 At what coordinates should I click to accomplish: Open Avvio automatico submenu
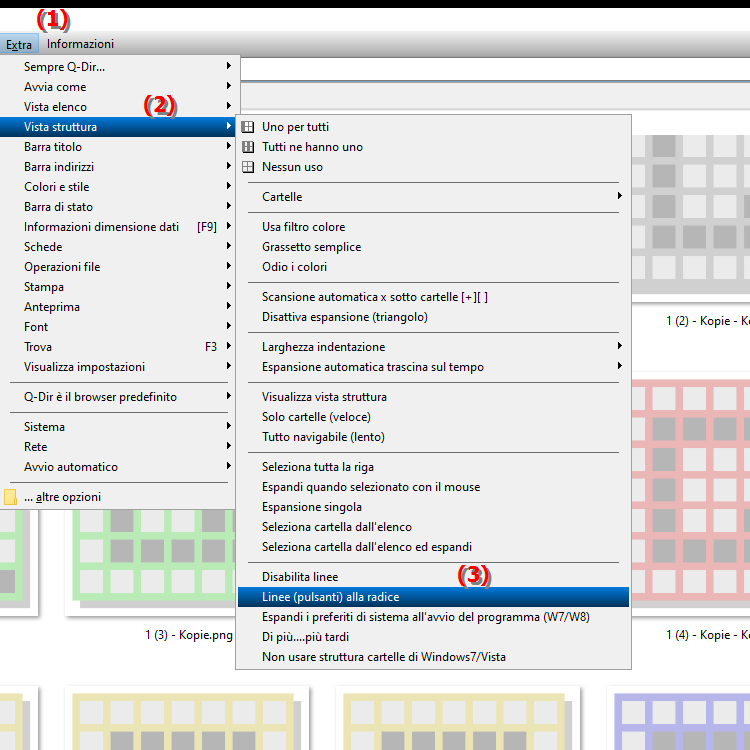coord(117,467)
